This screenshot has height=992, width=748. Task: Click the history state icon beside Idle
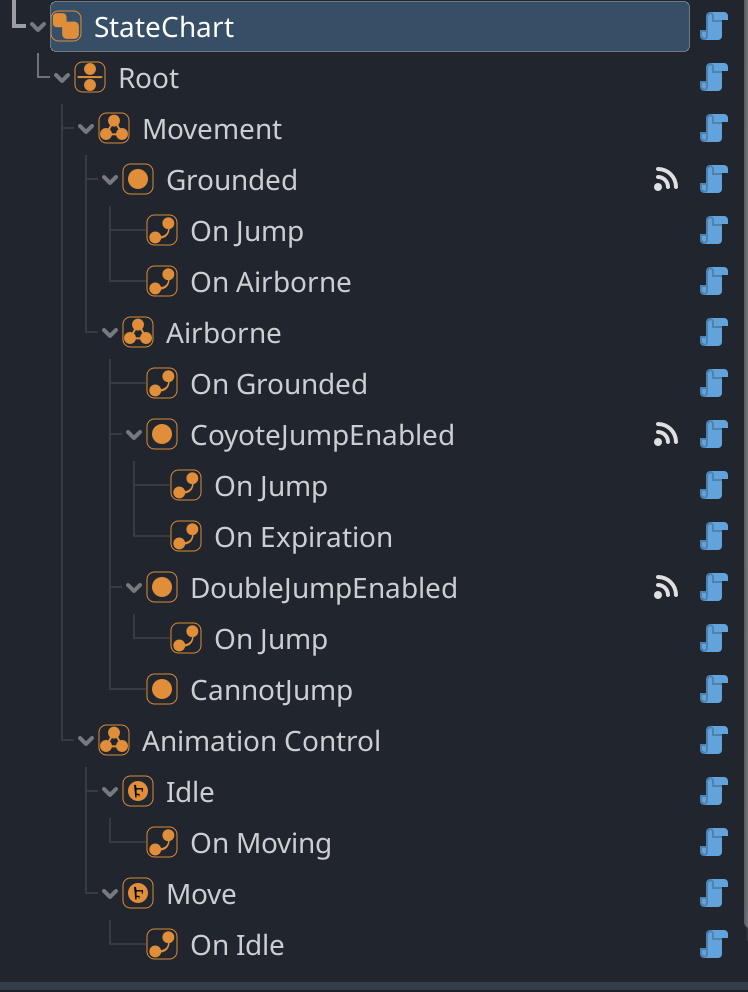(138, 791)
